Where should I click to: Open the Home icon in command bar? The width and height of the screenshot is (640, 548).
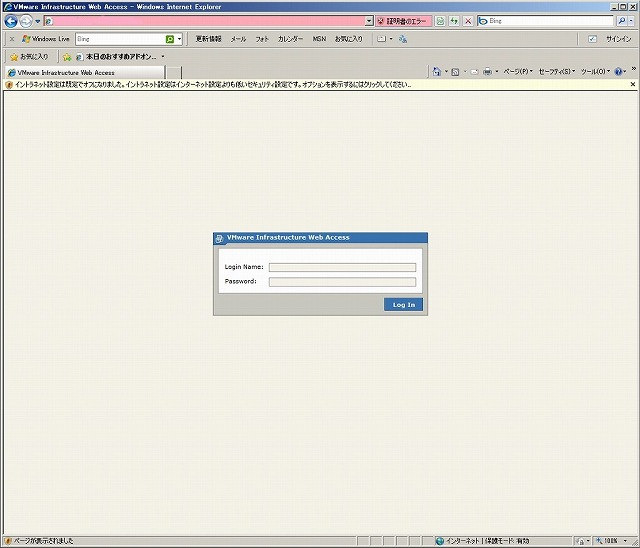(x=437, y=72)
